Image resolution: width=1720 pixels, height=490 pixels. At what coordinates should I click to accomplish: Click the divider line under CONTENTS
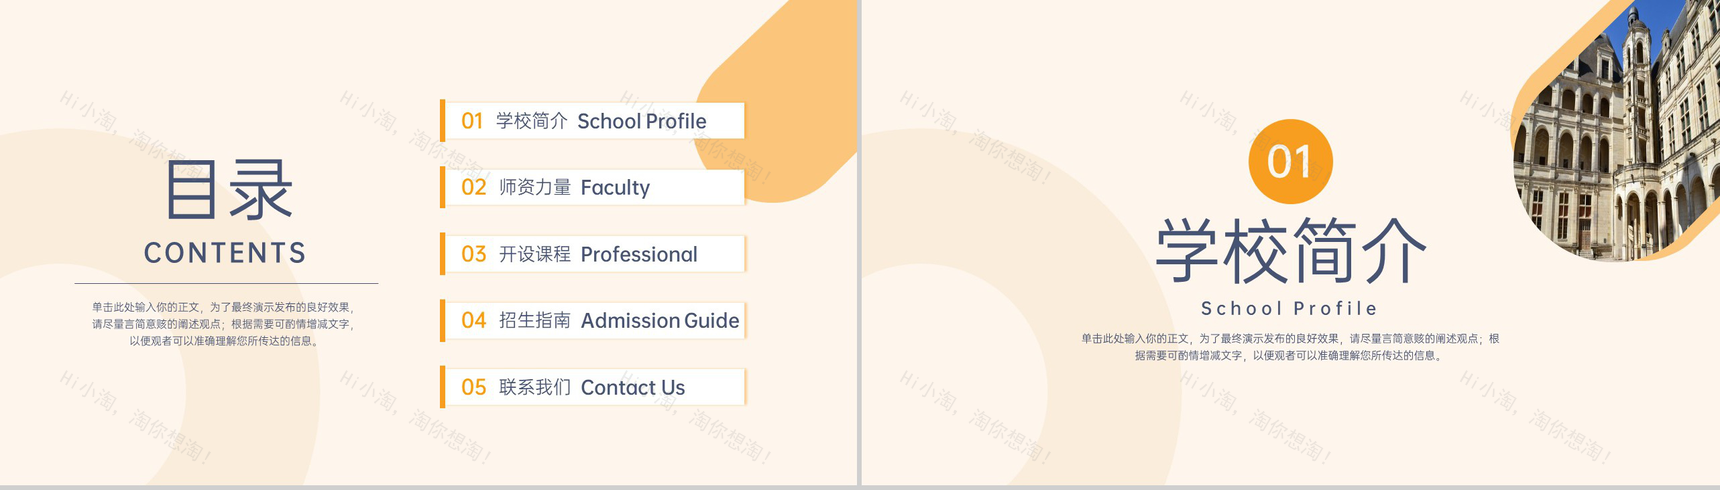(x=226, y=284)
